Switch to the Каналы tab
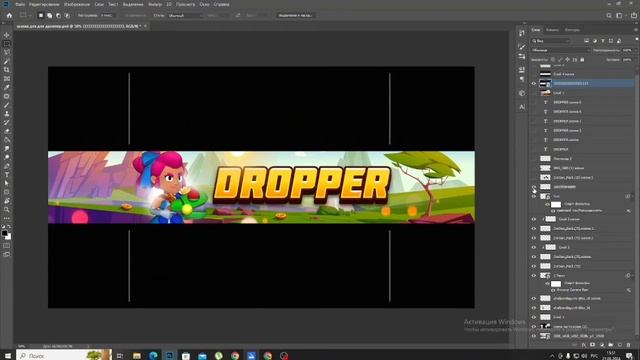Image resolution: width=640 pixels, height=360 pixels. [552, 30]
